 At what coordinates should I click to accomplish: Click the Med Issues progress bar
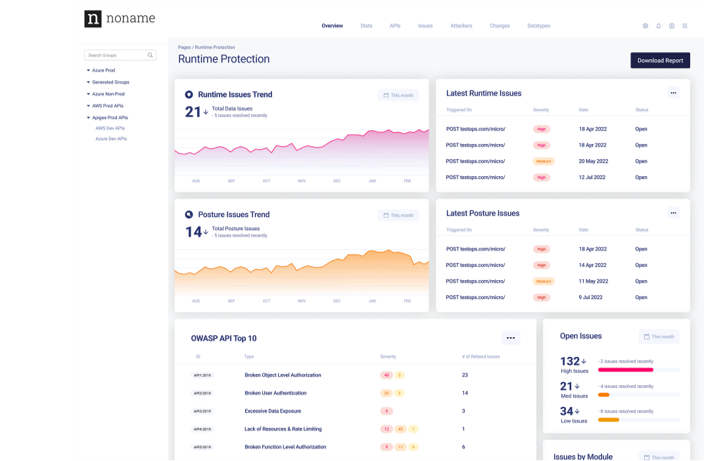(x=638, y=395)
